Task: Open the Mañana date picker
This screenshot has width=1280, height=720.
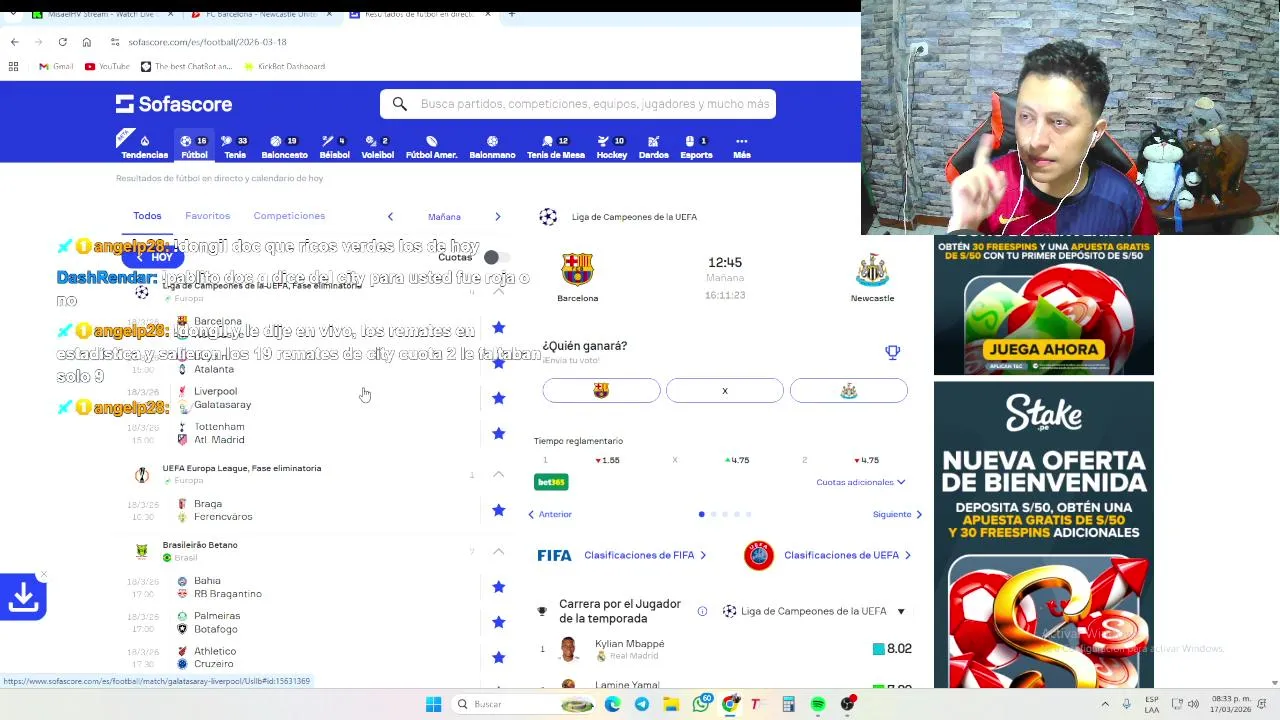Action: pyautogui.click(x=444, y=216)
